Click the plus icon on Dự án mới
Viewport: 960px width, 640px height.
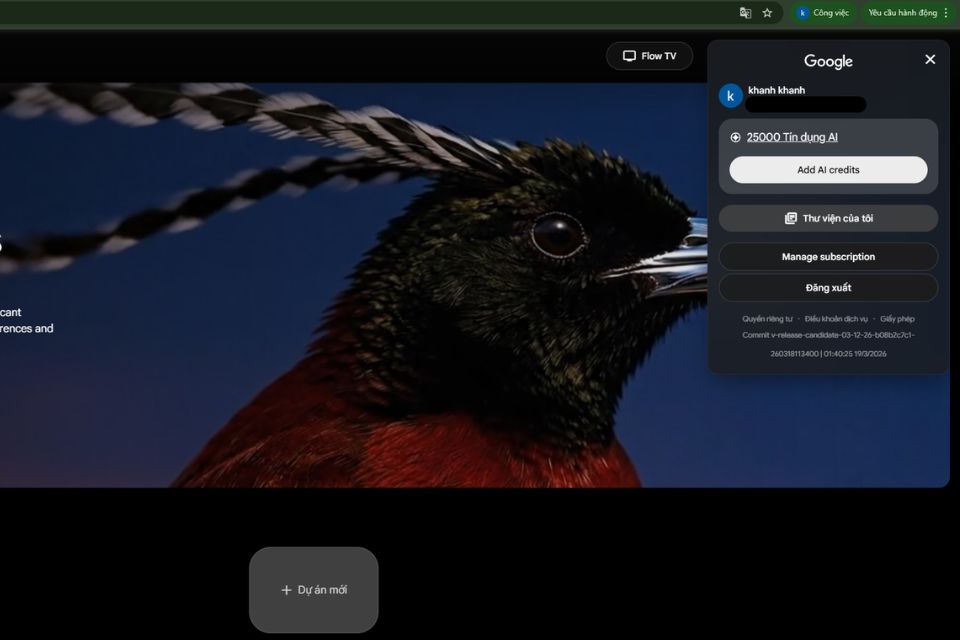point(286,590)
